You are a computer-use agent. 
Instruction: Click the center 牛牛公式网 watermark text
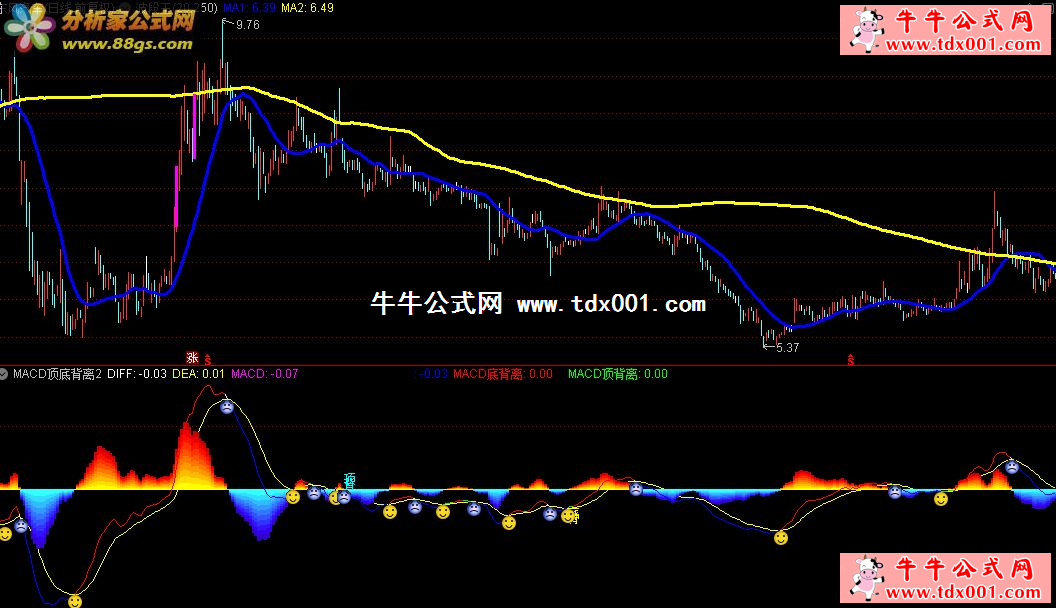click(x=436, y=304)
